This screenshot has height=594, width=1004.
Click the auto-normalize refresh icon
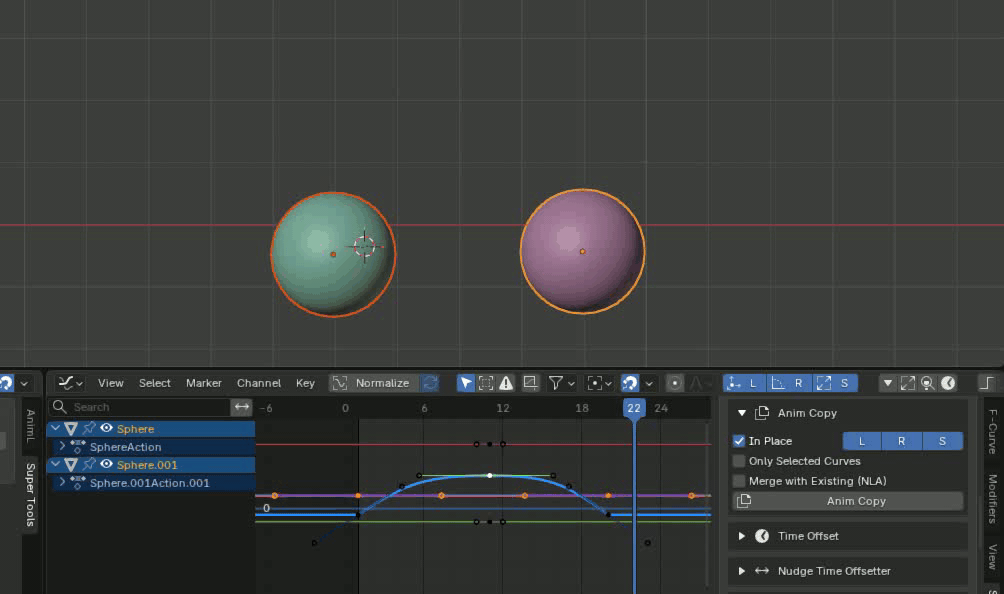click(431, 383)
